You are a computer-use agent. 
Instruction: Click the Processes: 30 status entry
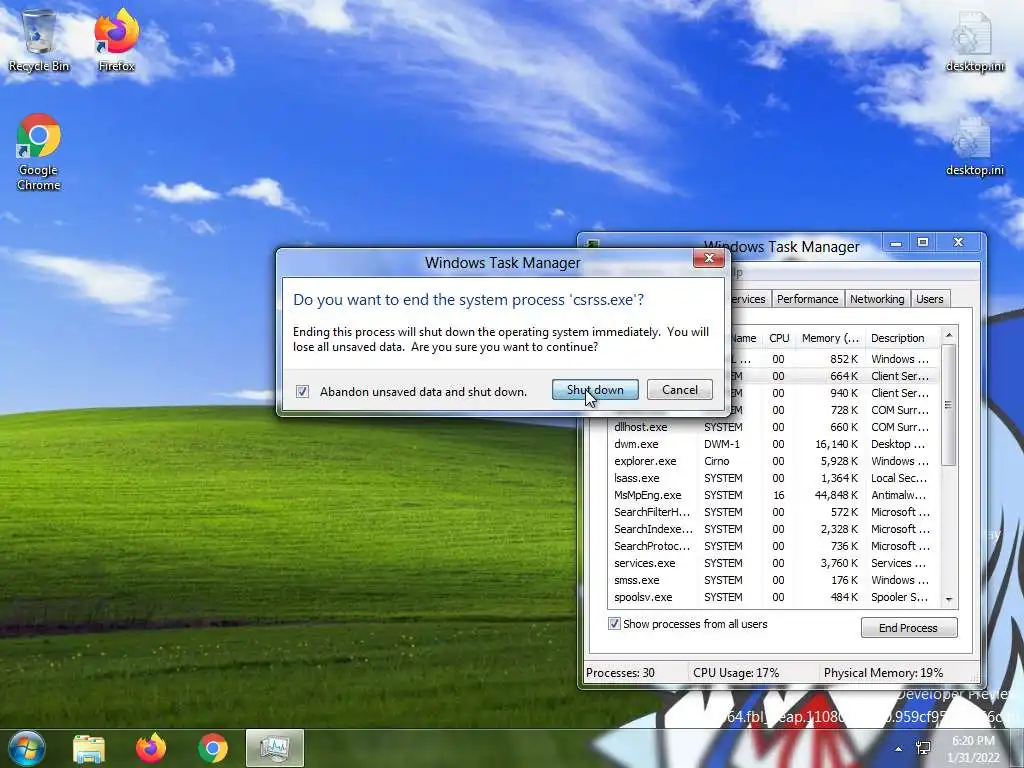tap(620, 673)
